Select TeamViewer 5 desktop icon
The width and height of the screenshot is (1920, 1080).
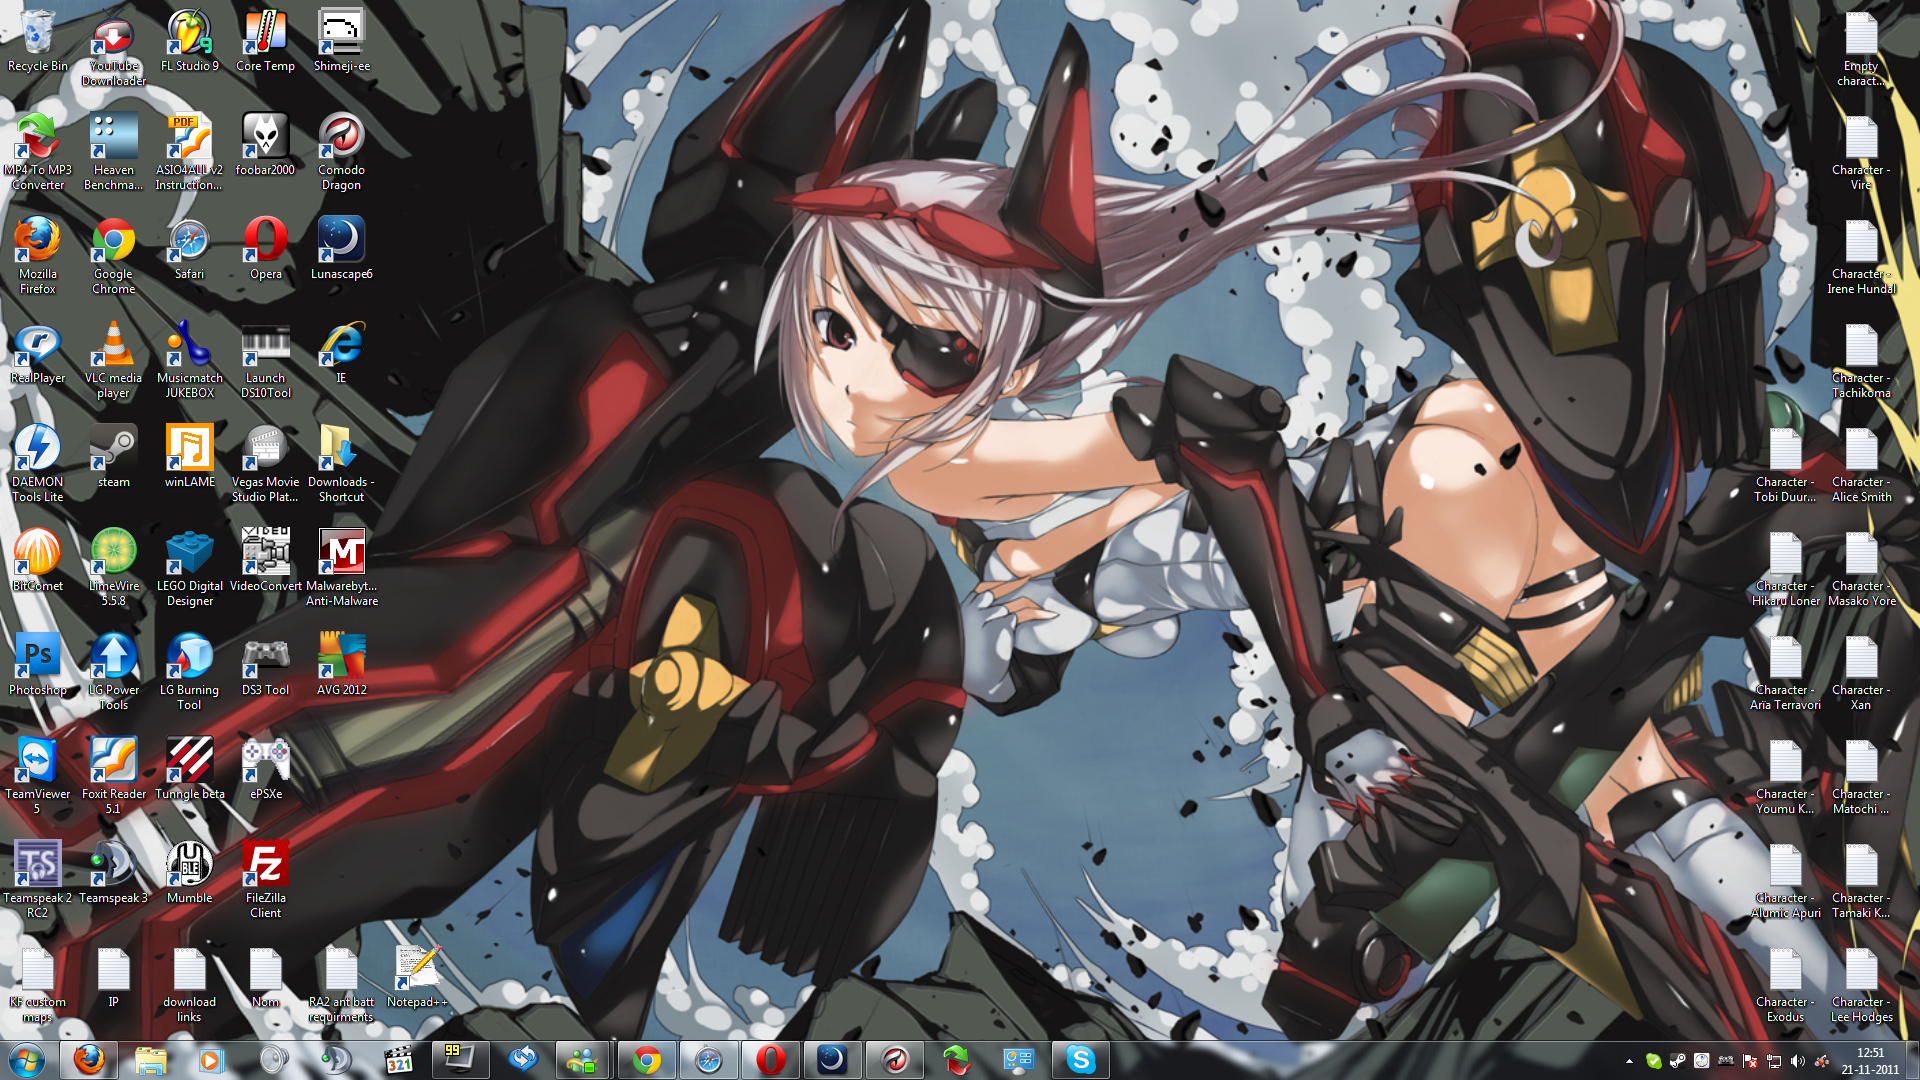(x=38, y=776)
